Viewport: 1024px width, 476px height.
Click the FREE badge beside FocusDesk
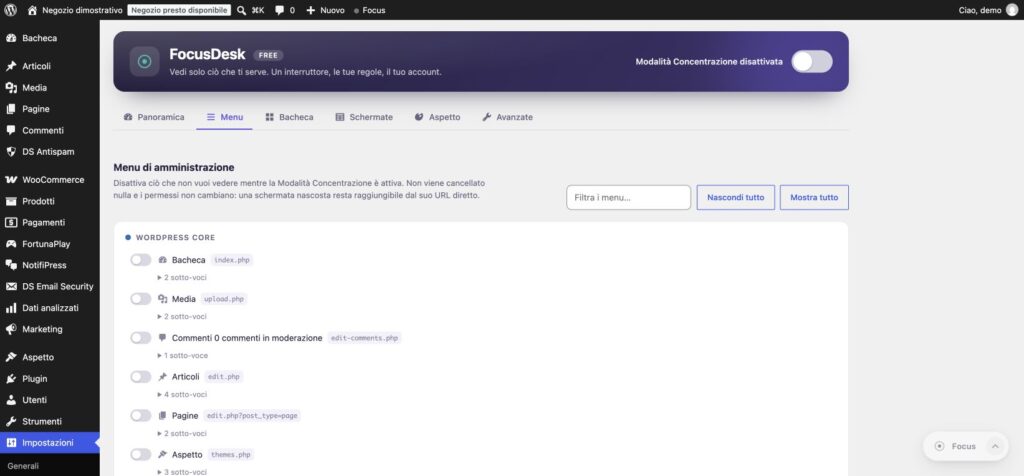click(268, 56)
